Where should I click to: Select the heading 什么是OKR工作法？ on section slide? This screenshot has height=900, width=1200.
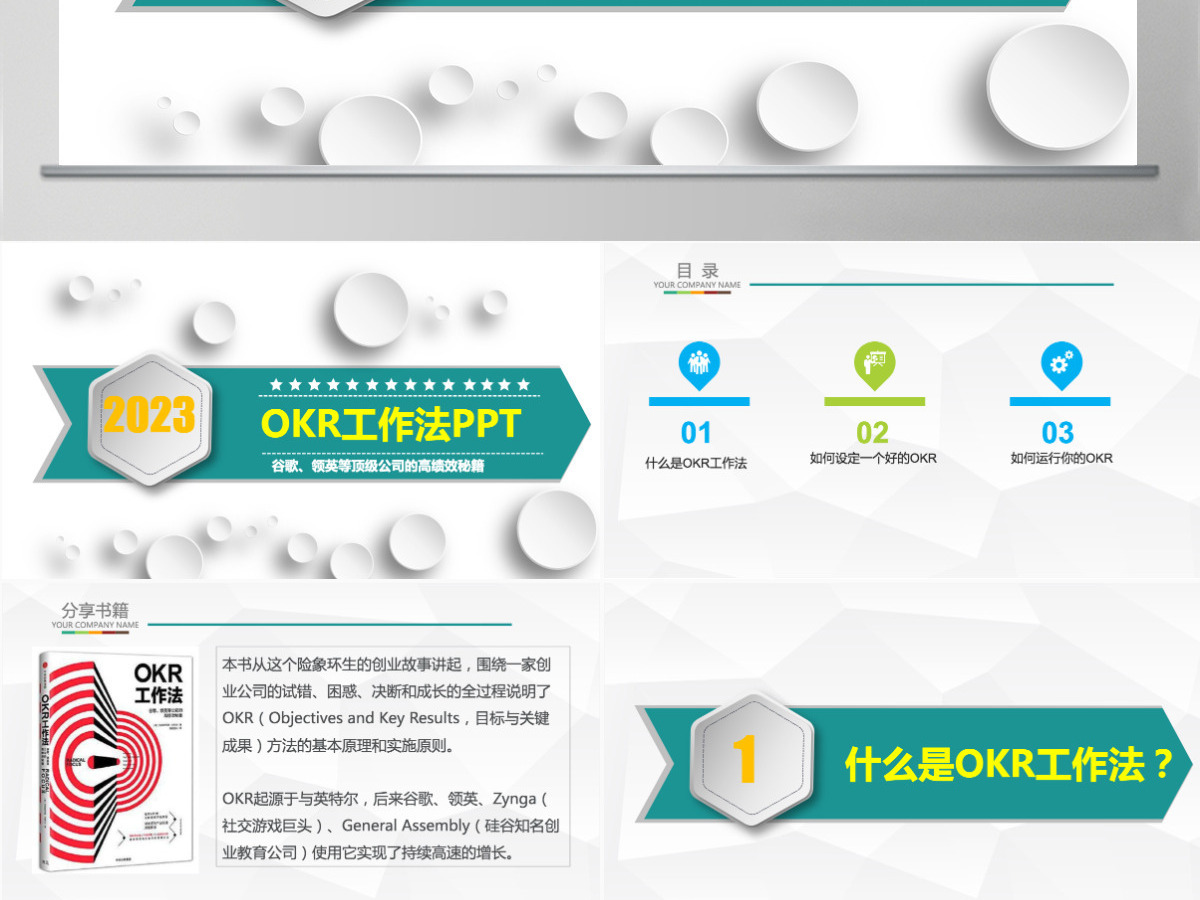[1010, 766]
